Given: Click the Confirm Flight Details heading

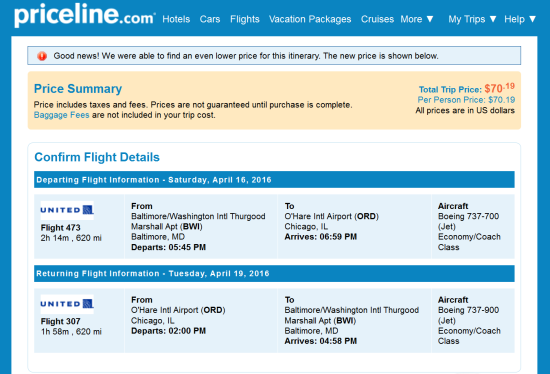Looking at the screenshot, I should click(97, 157).
